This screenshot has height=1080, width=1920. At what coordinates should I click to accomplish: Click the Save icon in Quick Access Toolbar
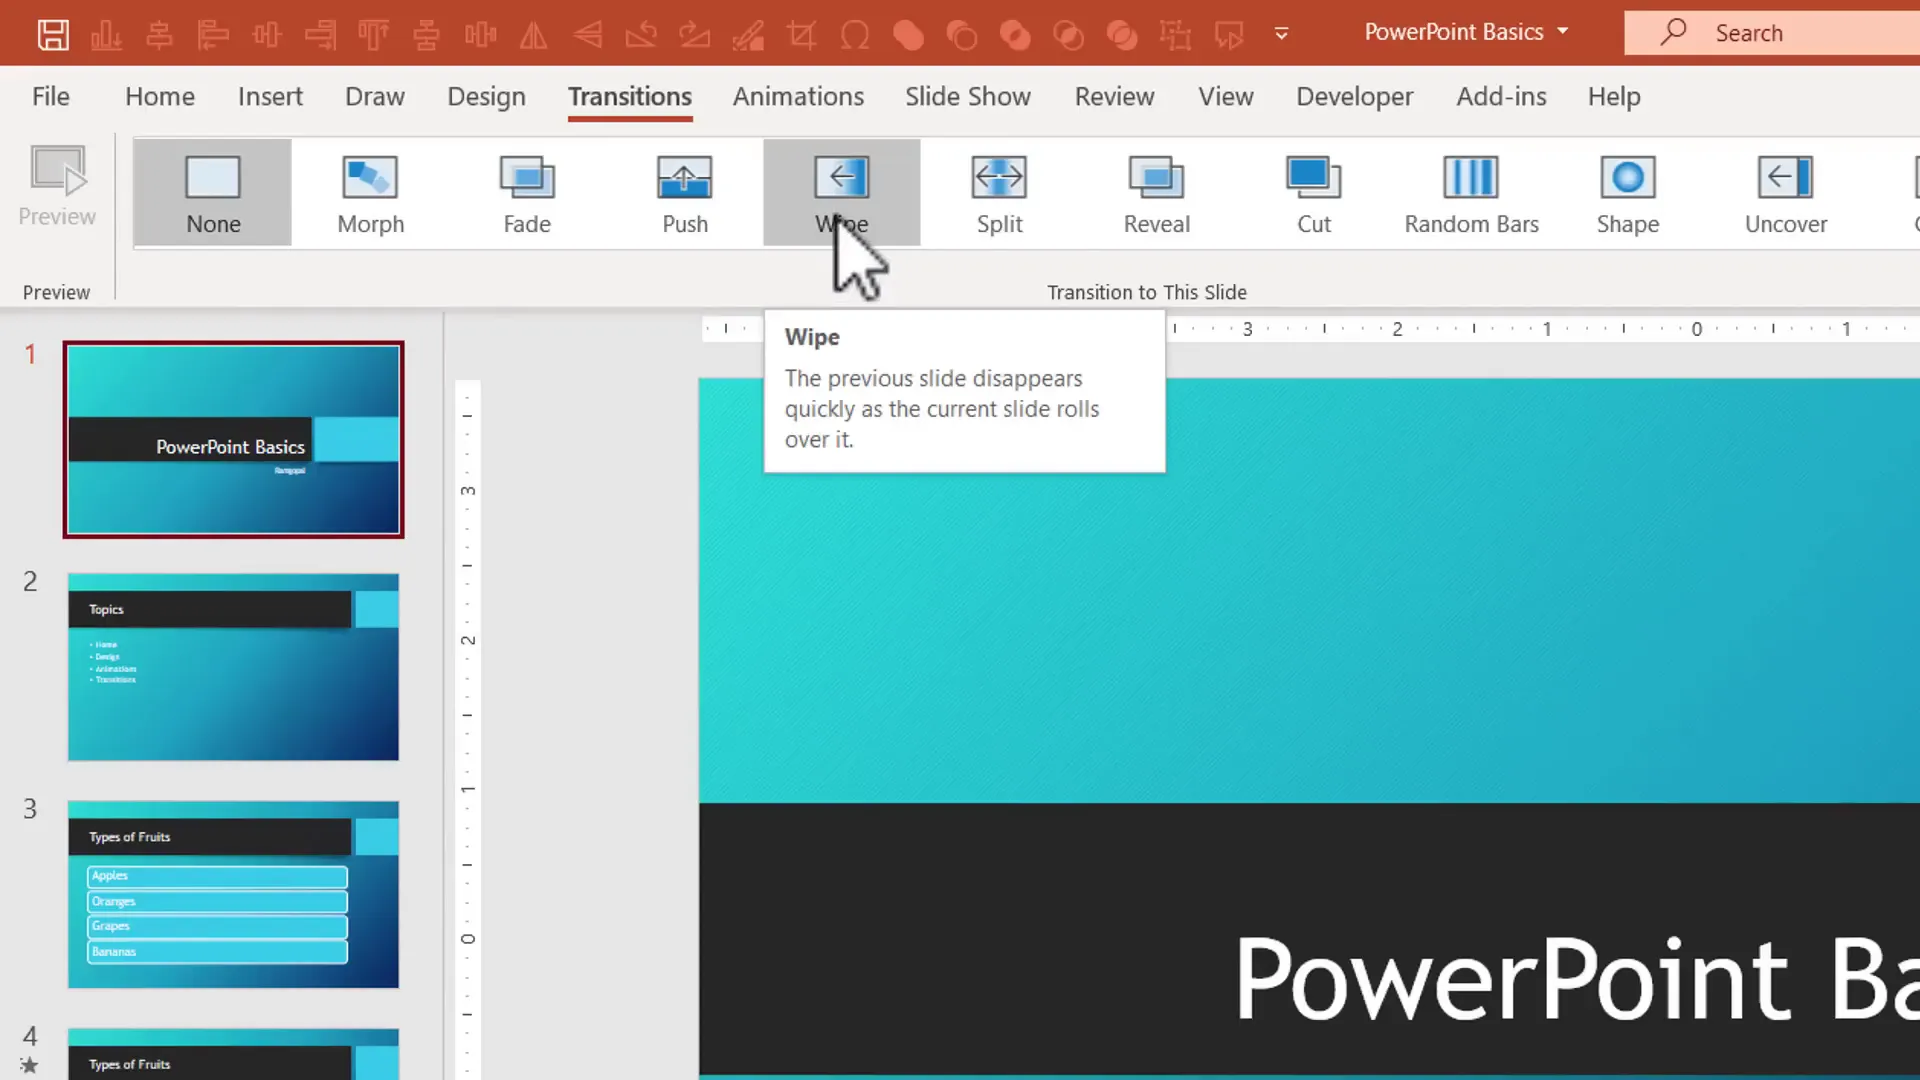click(x=53, y=35)
